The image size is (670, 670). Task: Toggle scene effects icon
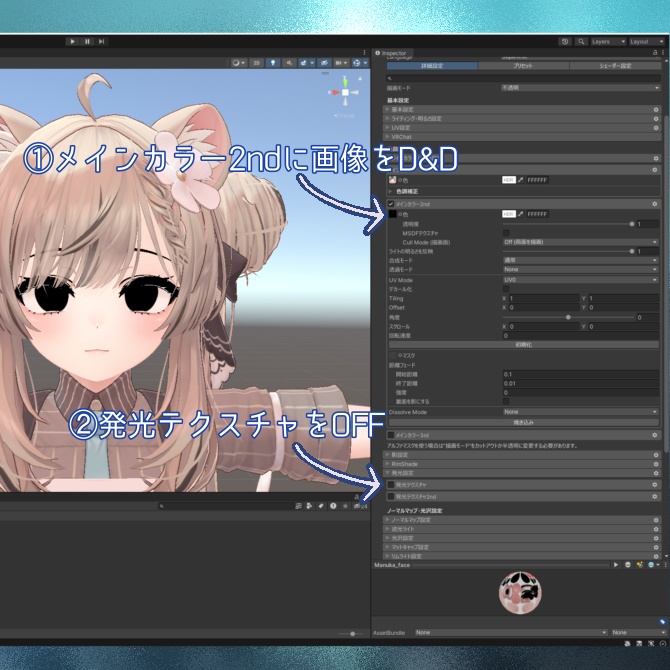click(x=306, y=63)
